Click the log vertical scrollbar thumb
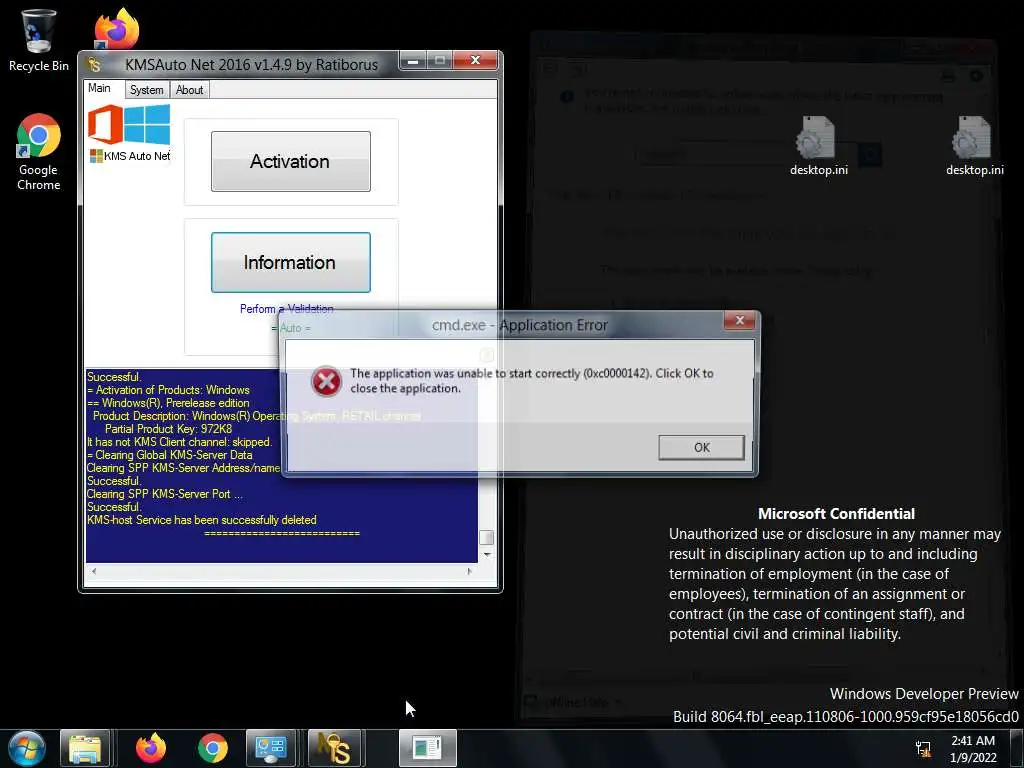This screenshot has width=1024, height=768. pyautogui.click(x=487, y=537)
